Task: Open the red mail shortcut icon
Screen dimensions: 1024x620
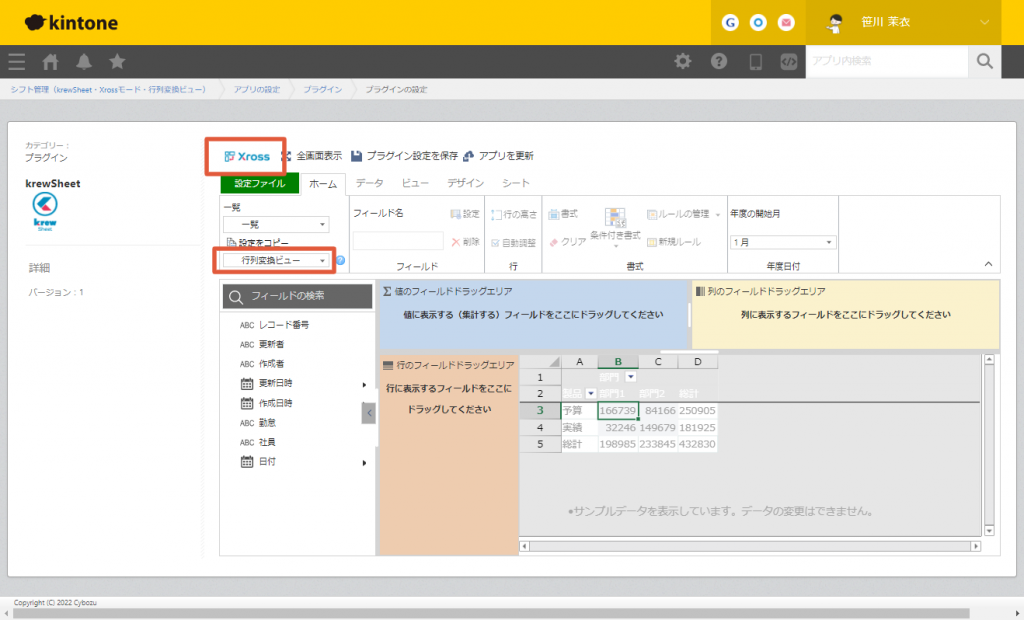Action: coord(786,23)
